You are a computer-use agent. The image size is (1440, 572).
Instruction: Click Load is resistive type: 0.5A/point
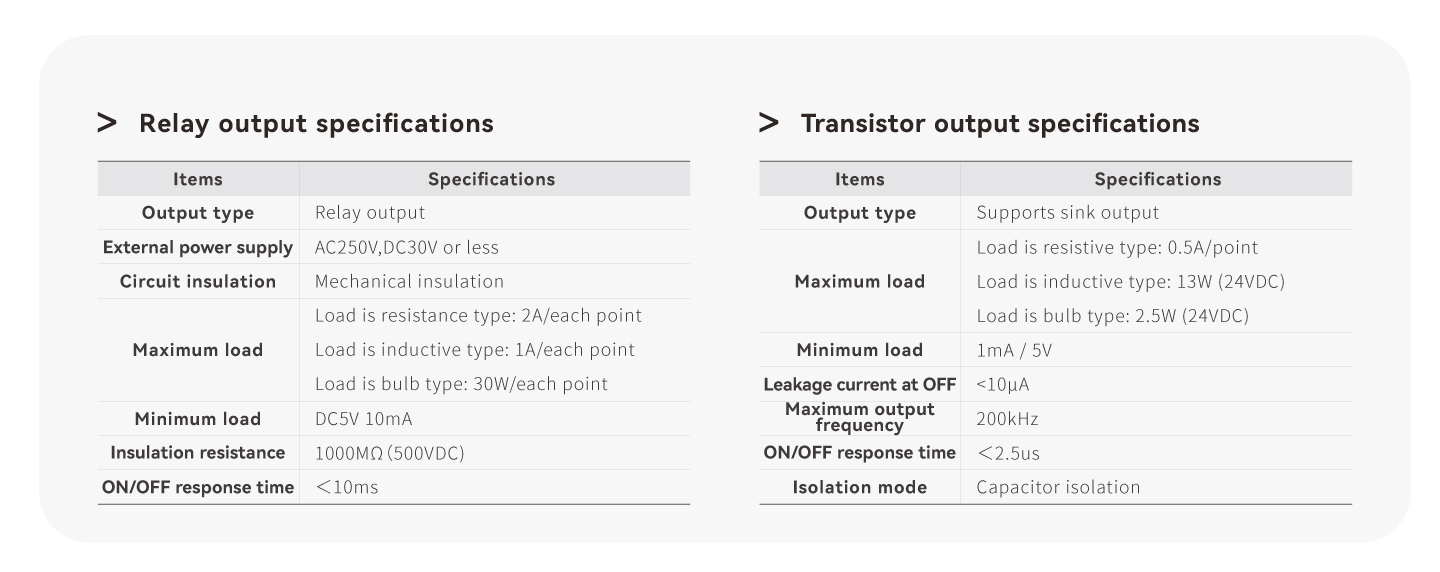(1117, 247)
